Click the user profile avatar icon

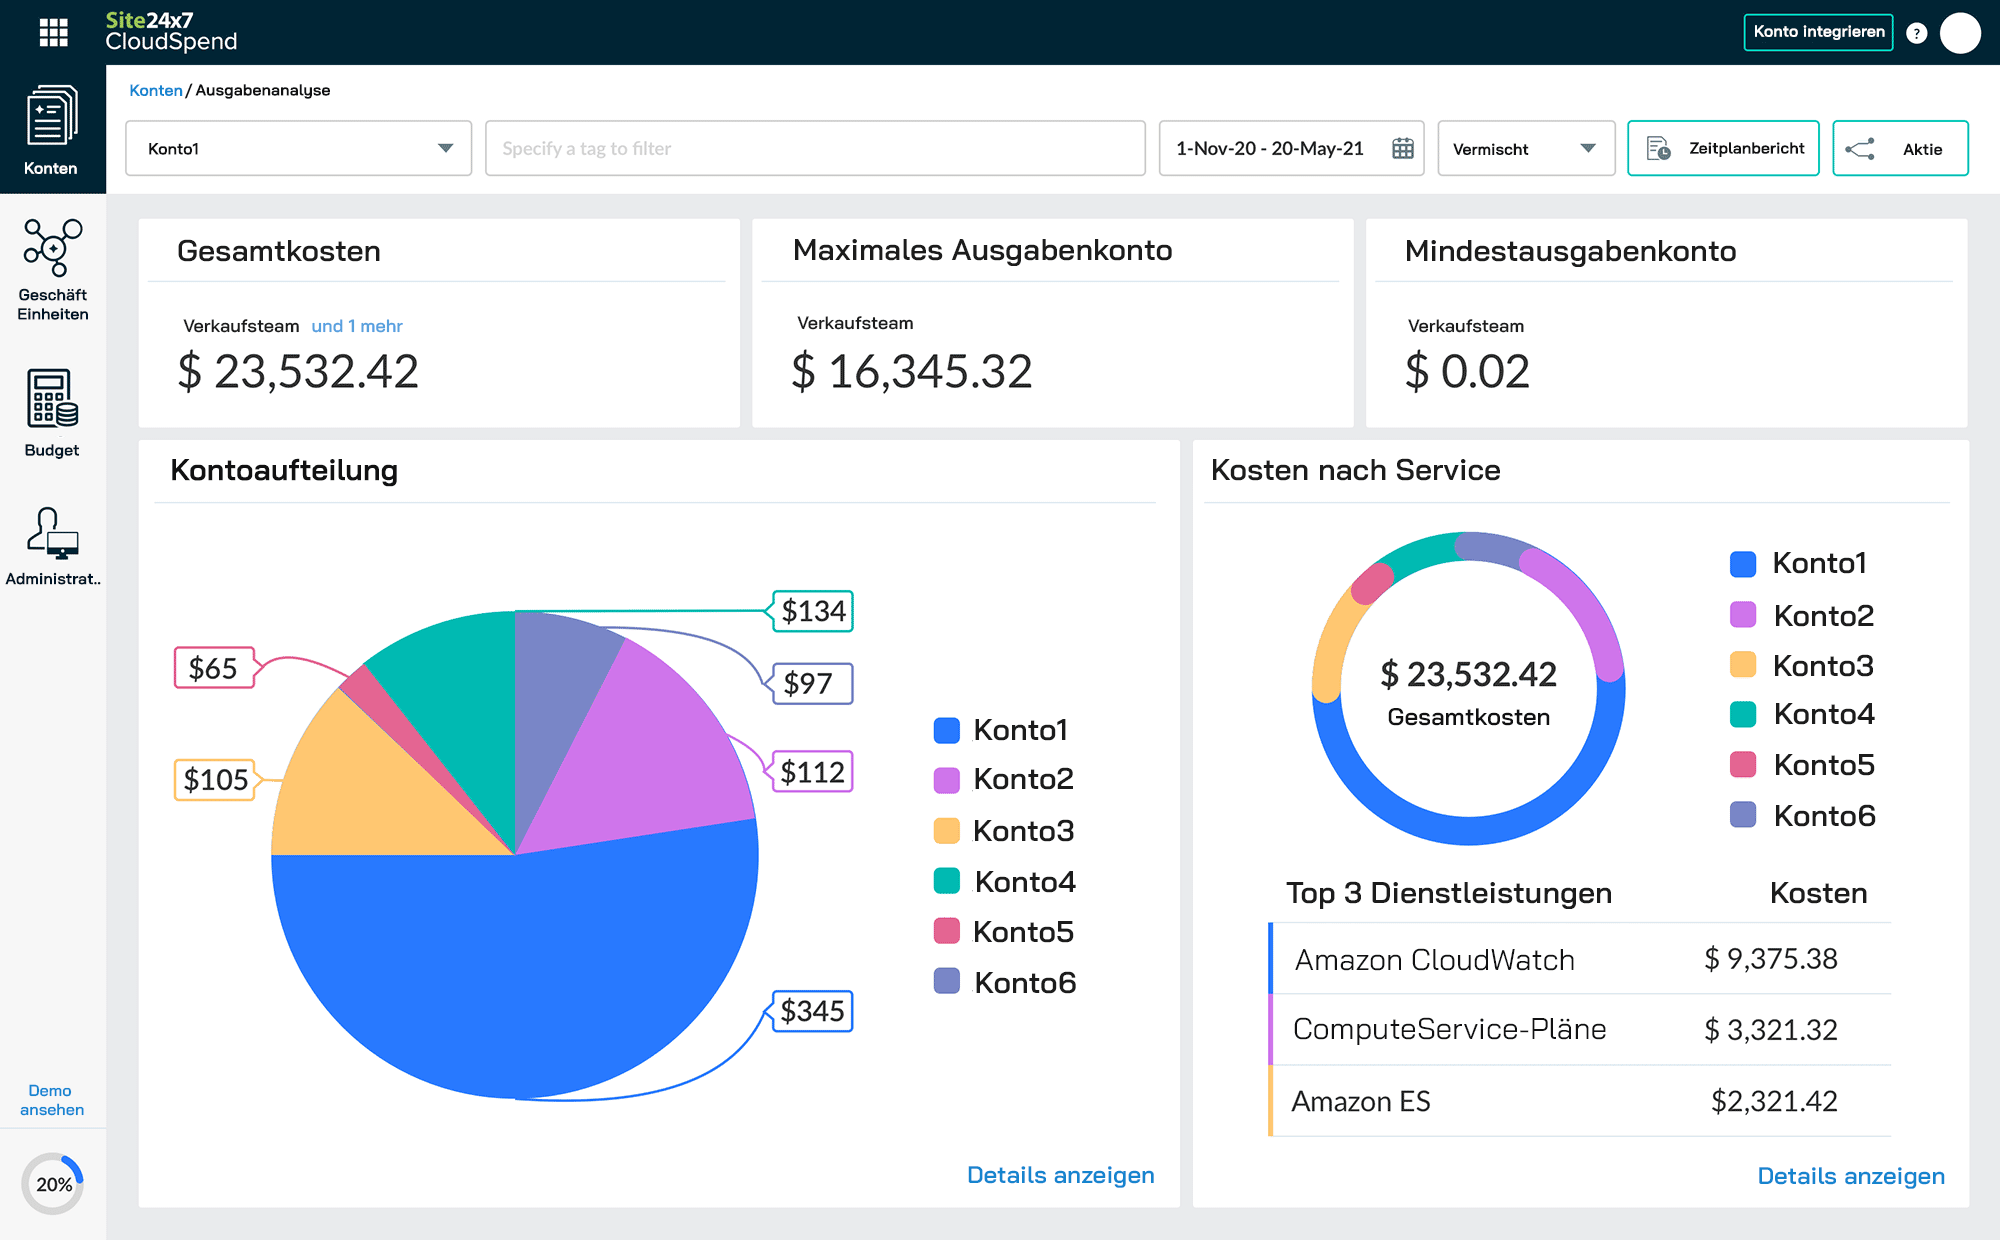tap(1961, 31)
